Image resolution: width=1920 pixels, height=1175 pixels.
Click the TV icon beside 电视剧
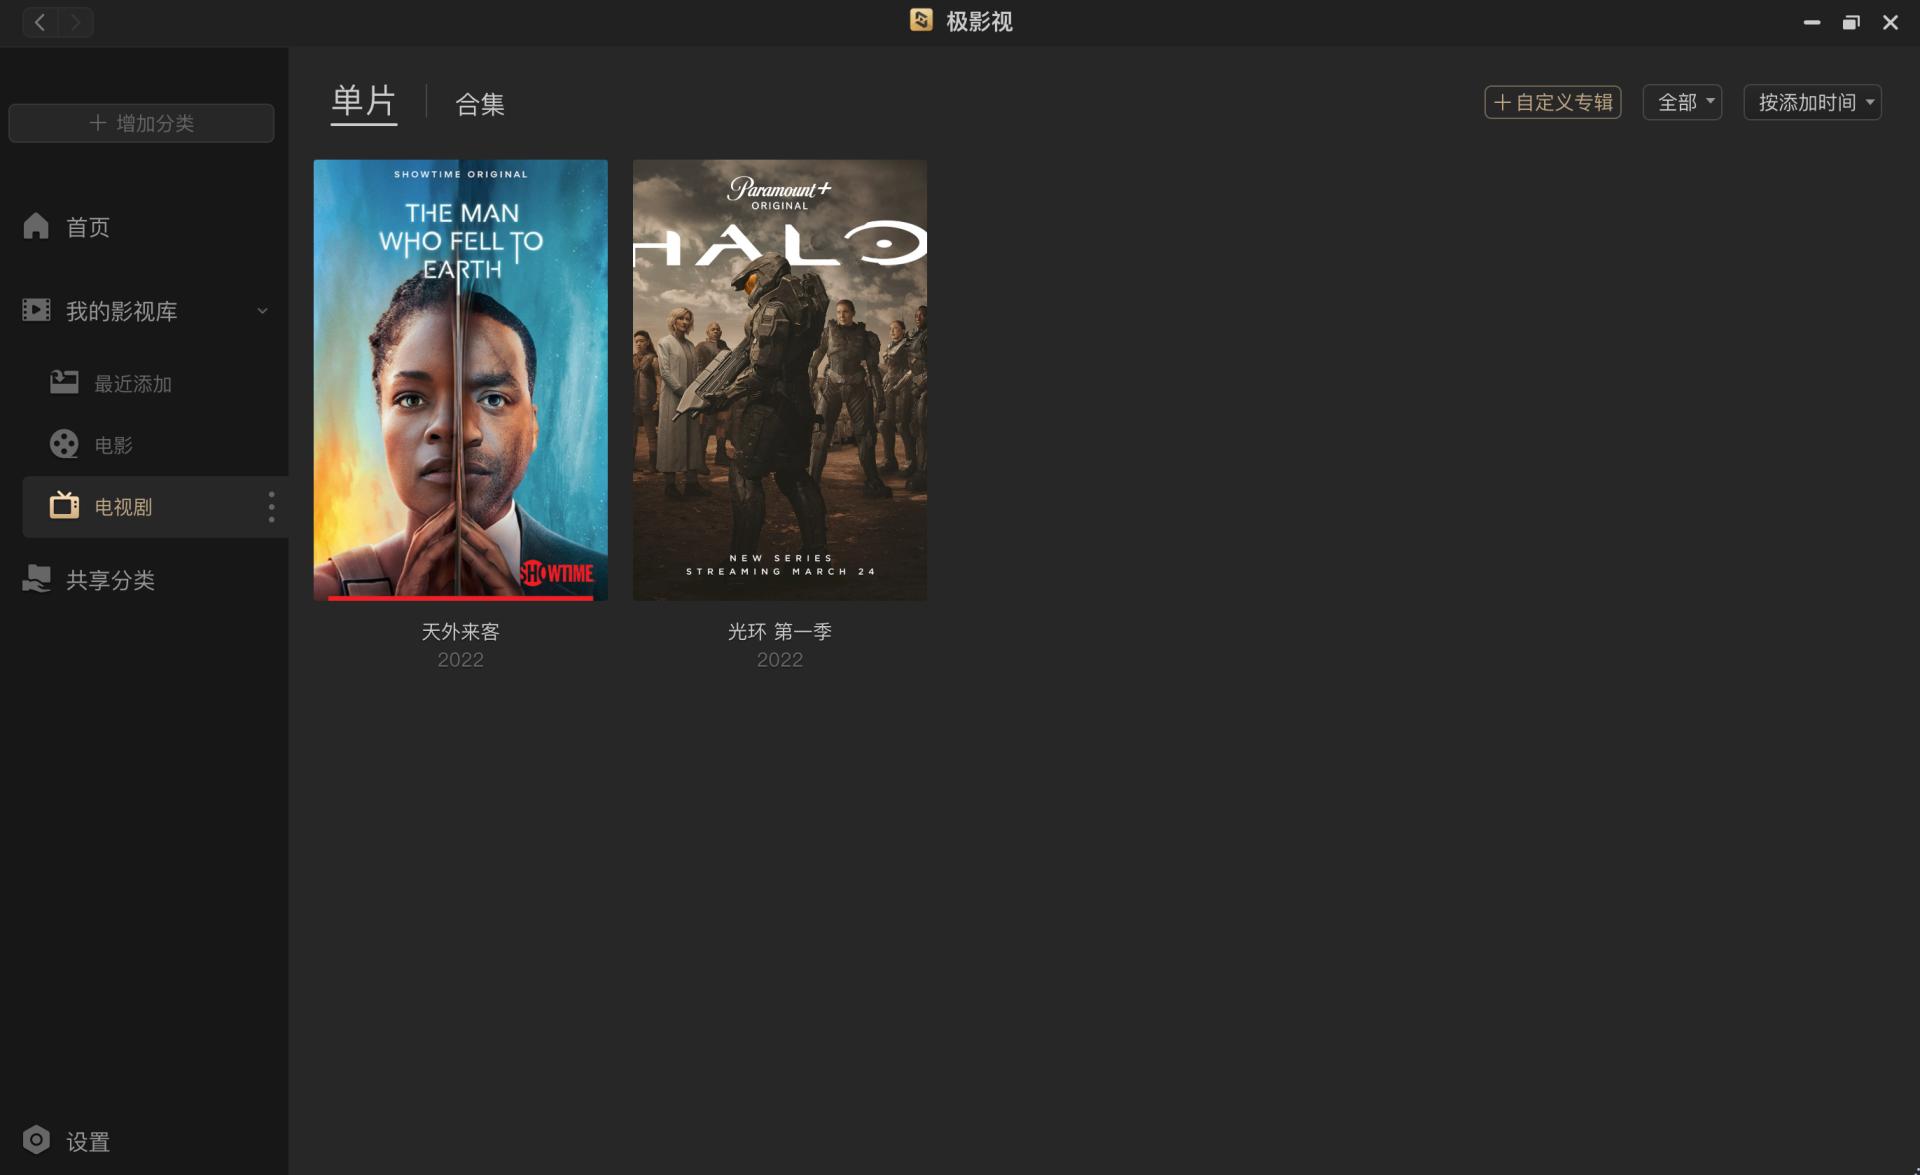pos(64,506)
